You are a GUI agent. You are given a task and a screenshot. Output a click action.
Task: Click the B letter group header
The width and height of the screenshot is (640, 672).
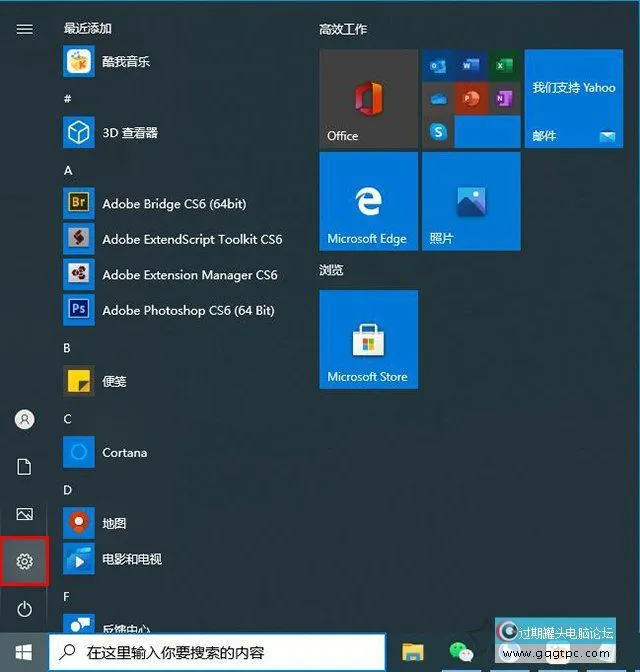67,348
